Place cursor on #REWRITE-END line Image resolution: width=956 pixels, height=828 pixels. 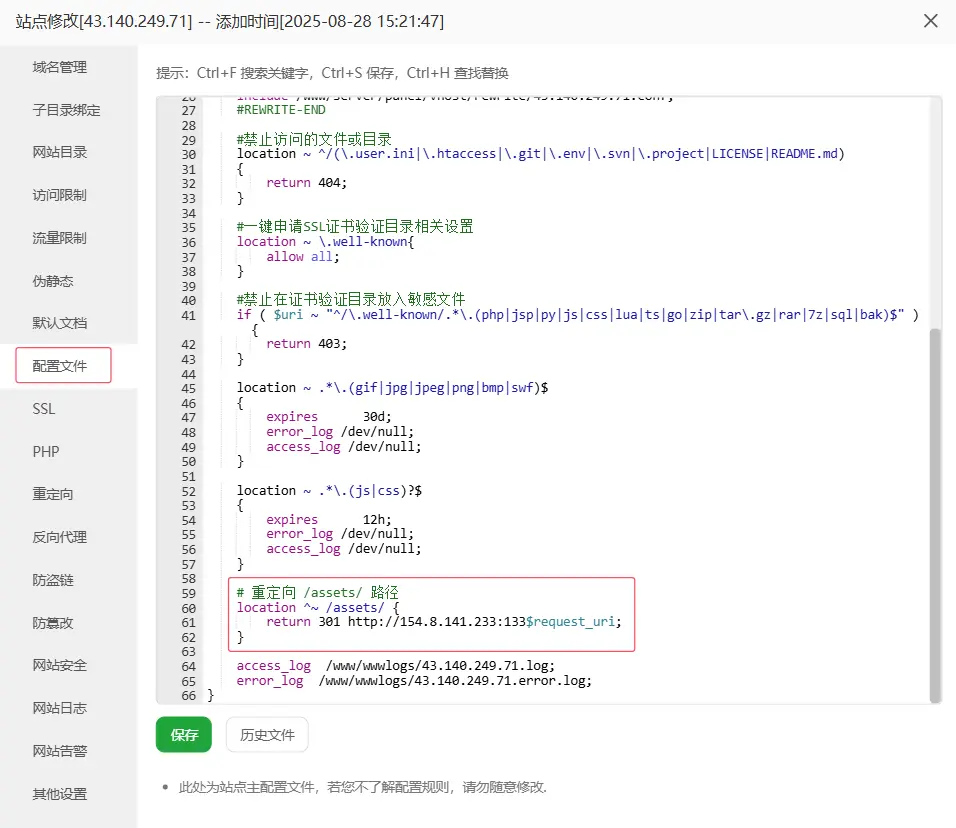[281, 110]
